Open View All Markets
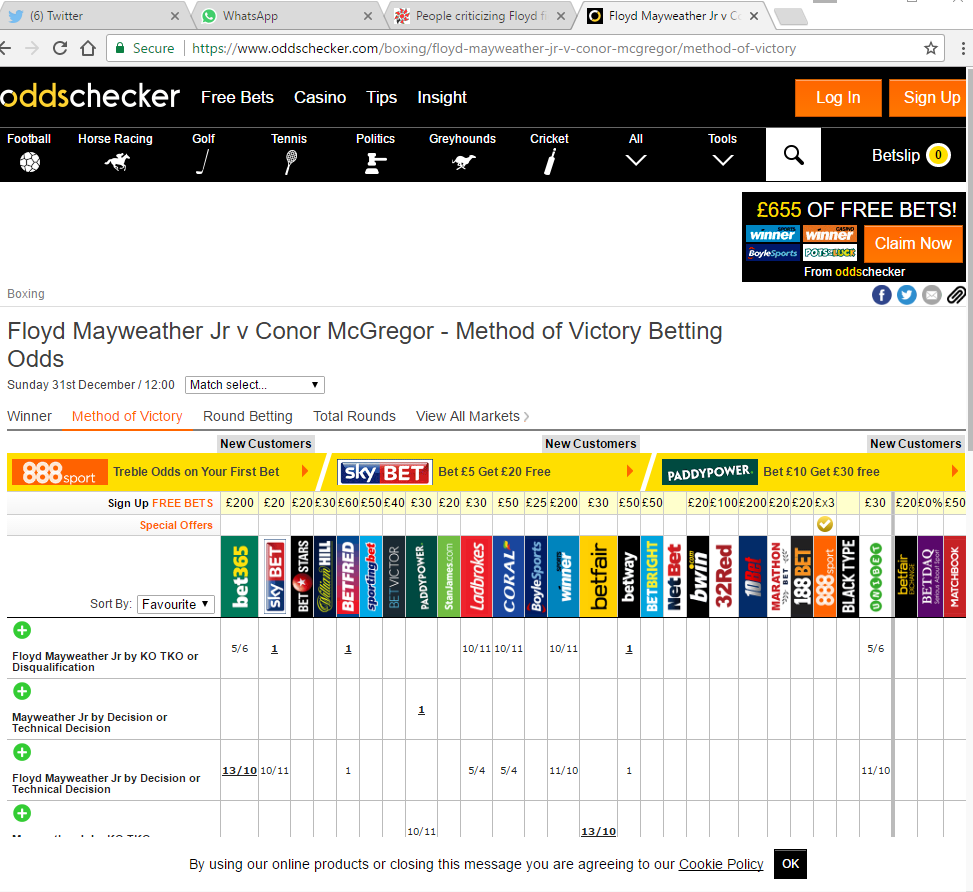The height and width of the screenshot is (892, 973). 472,417
